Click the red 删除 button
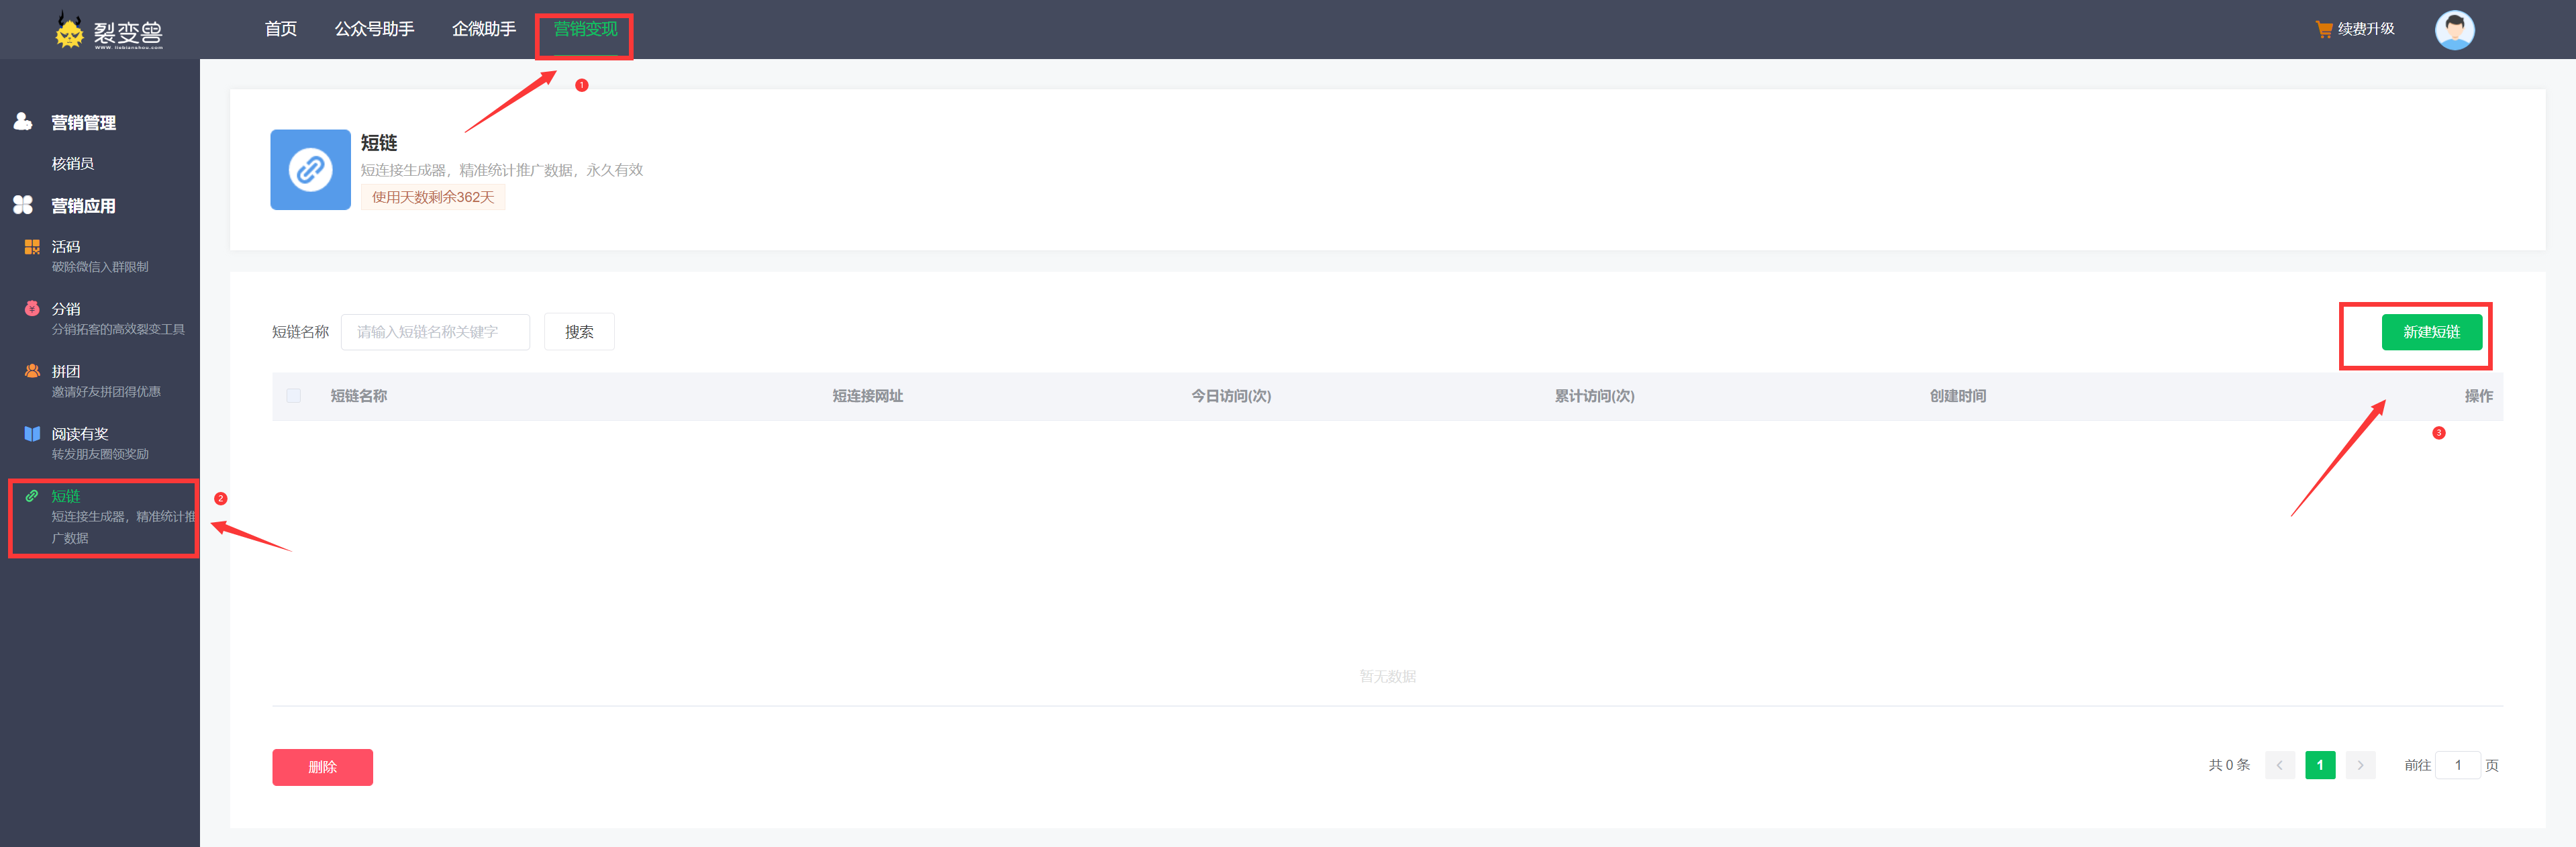 coord(322,767)
